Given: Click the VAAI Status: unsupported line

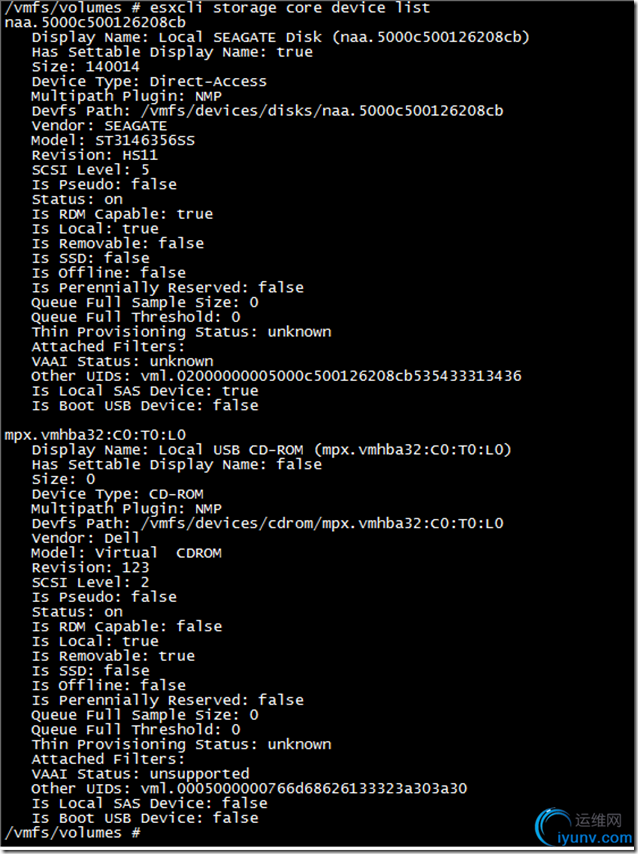Looking at the screenshot, I should (x=140, y=774).
